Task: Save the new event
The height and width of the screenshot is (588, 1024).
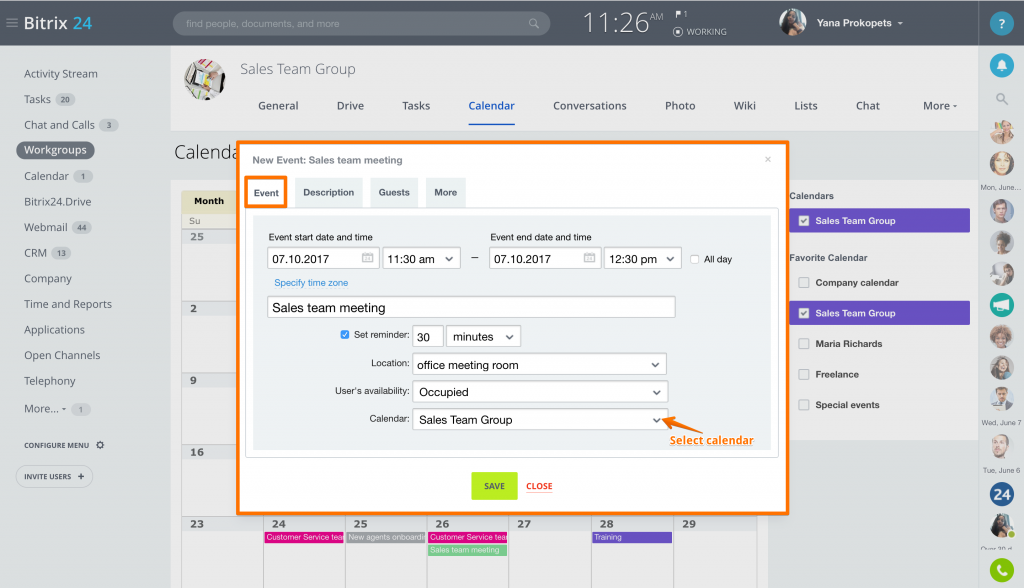Action: pos(494,486)
